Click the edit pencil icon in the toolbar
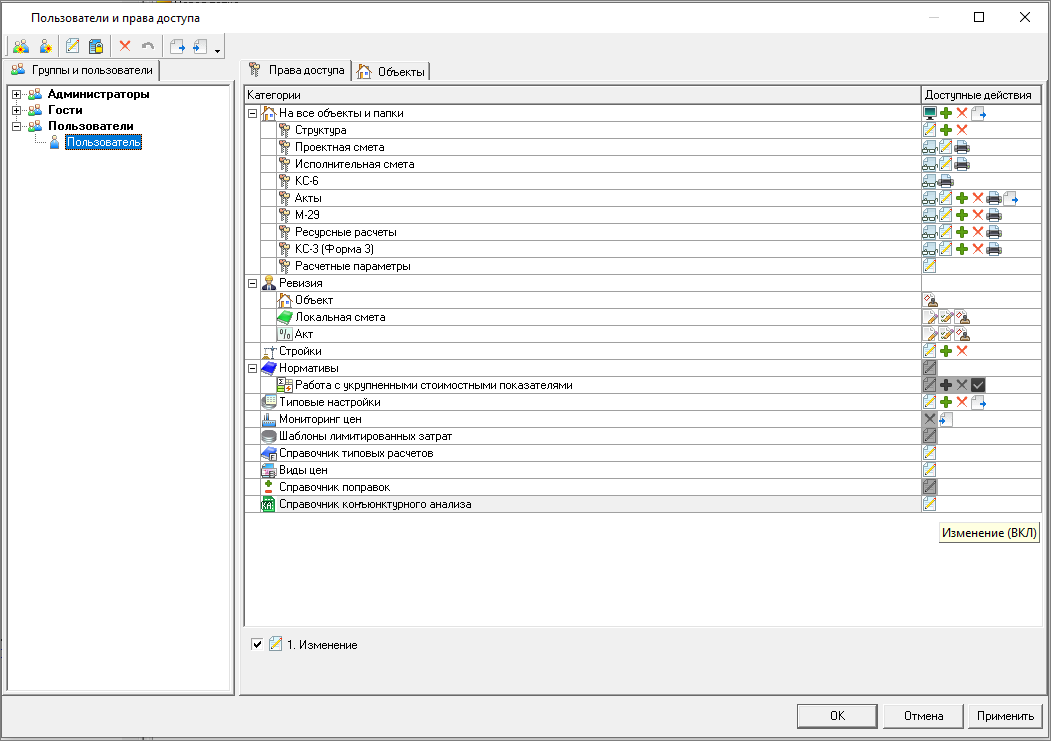 click(72, 46)
